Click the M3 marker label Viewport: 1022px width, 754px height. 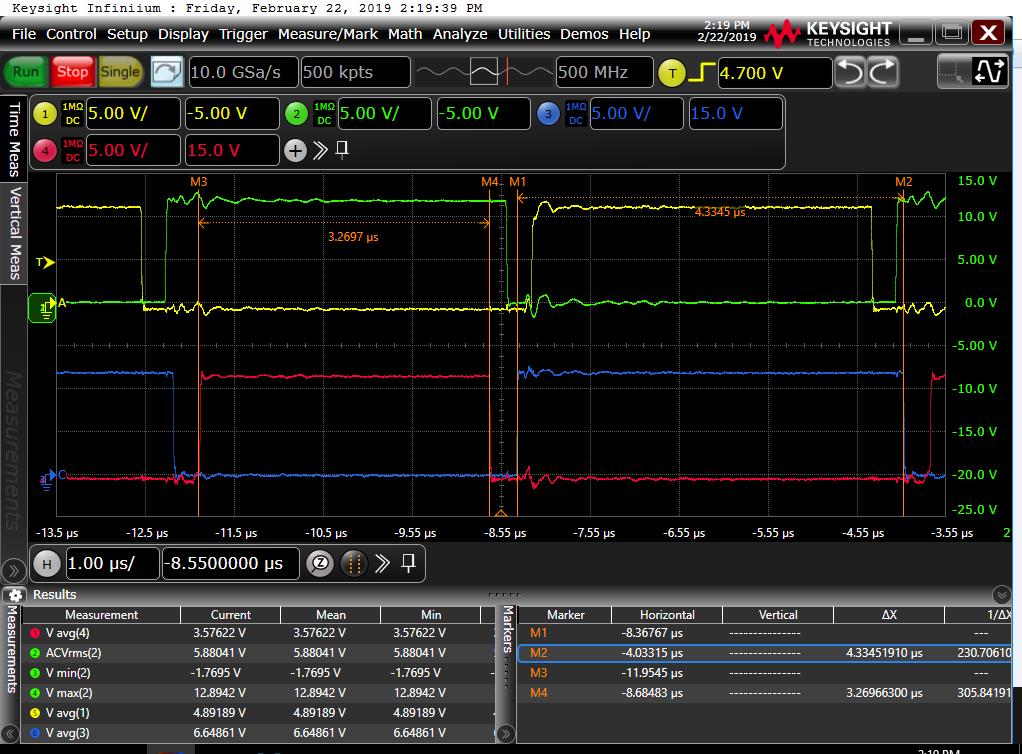(199, 182)
